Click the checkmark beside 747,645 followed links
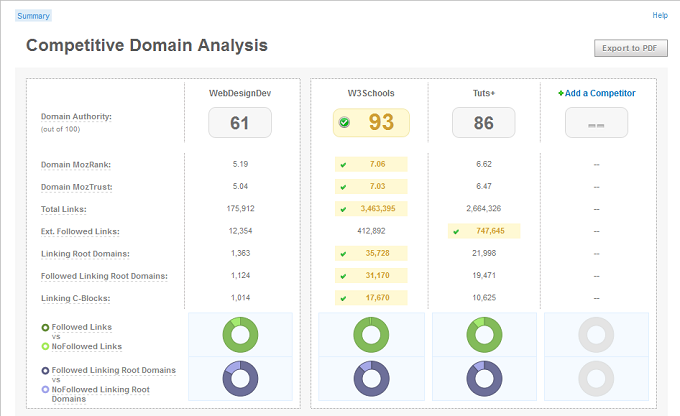Image resolution: width=680 pixels, height=416 pixels. [x=456, y=232]
